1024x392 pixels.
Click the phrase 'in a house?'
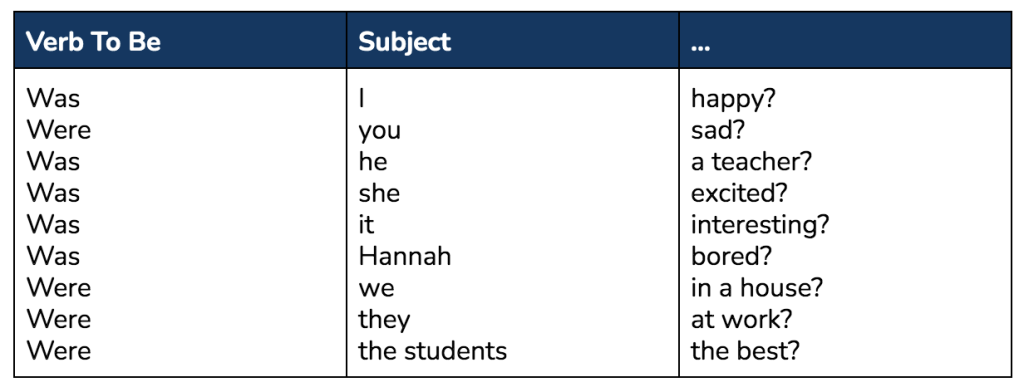(757, 287)
